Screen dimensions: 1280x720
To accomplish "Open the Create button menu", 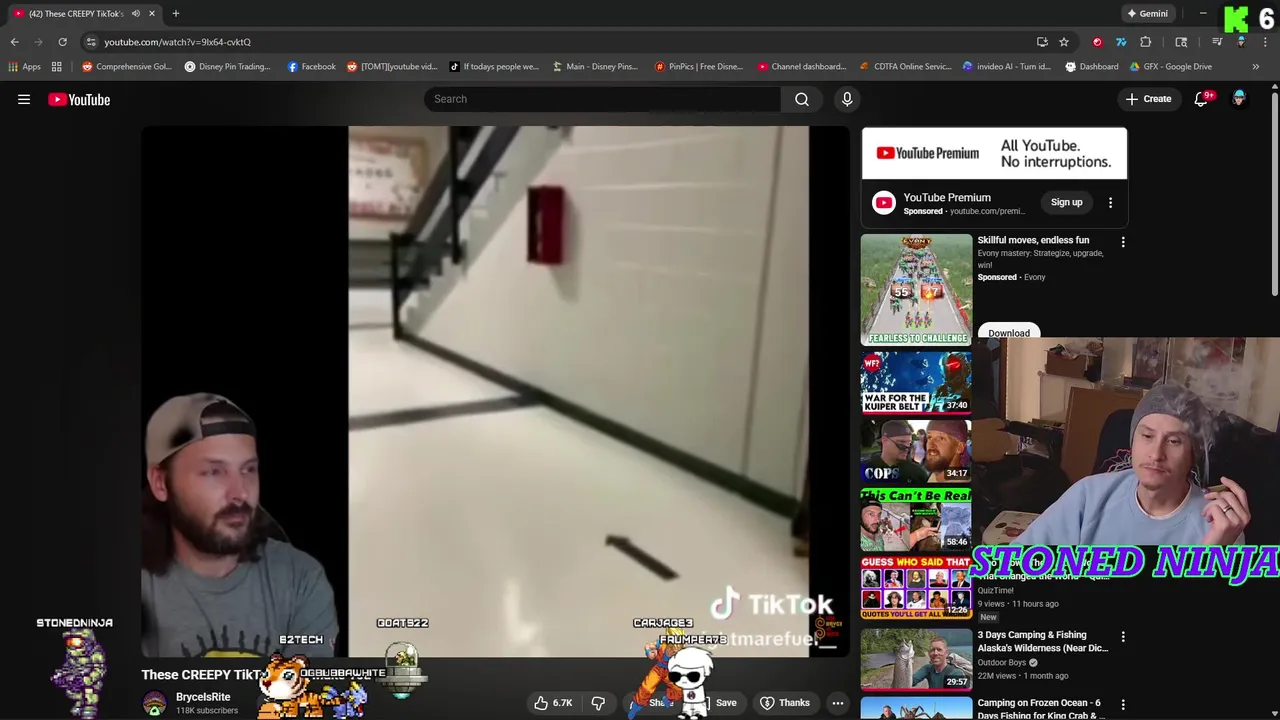I will 1148,99.
